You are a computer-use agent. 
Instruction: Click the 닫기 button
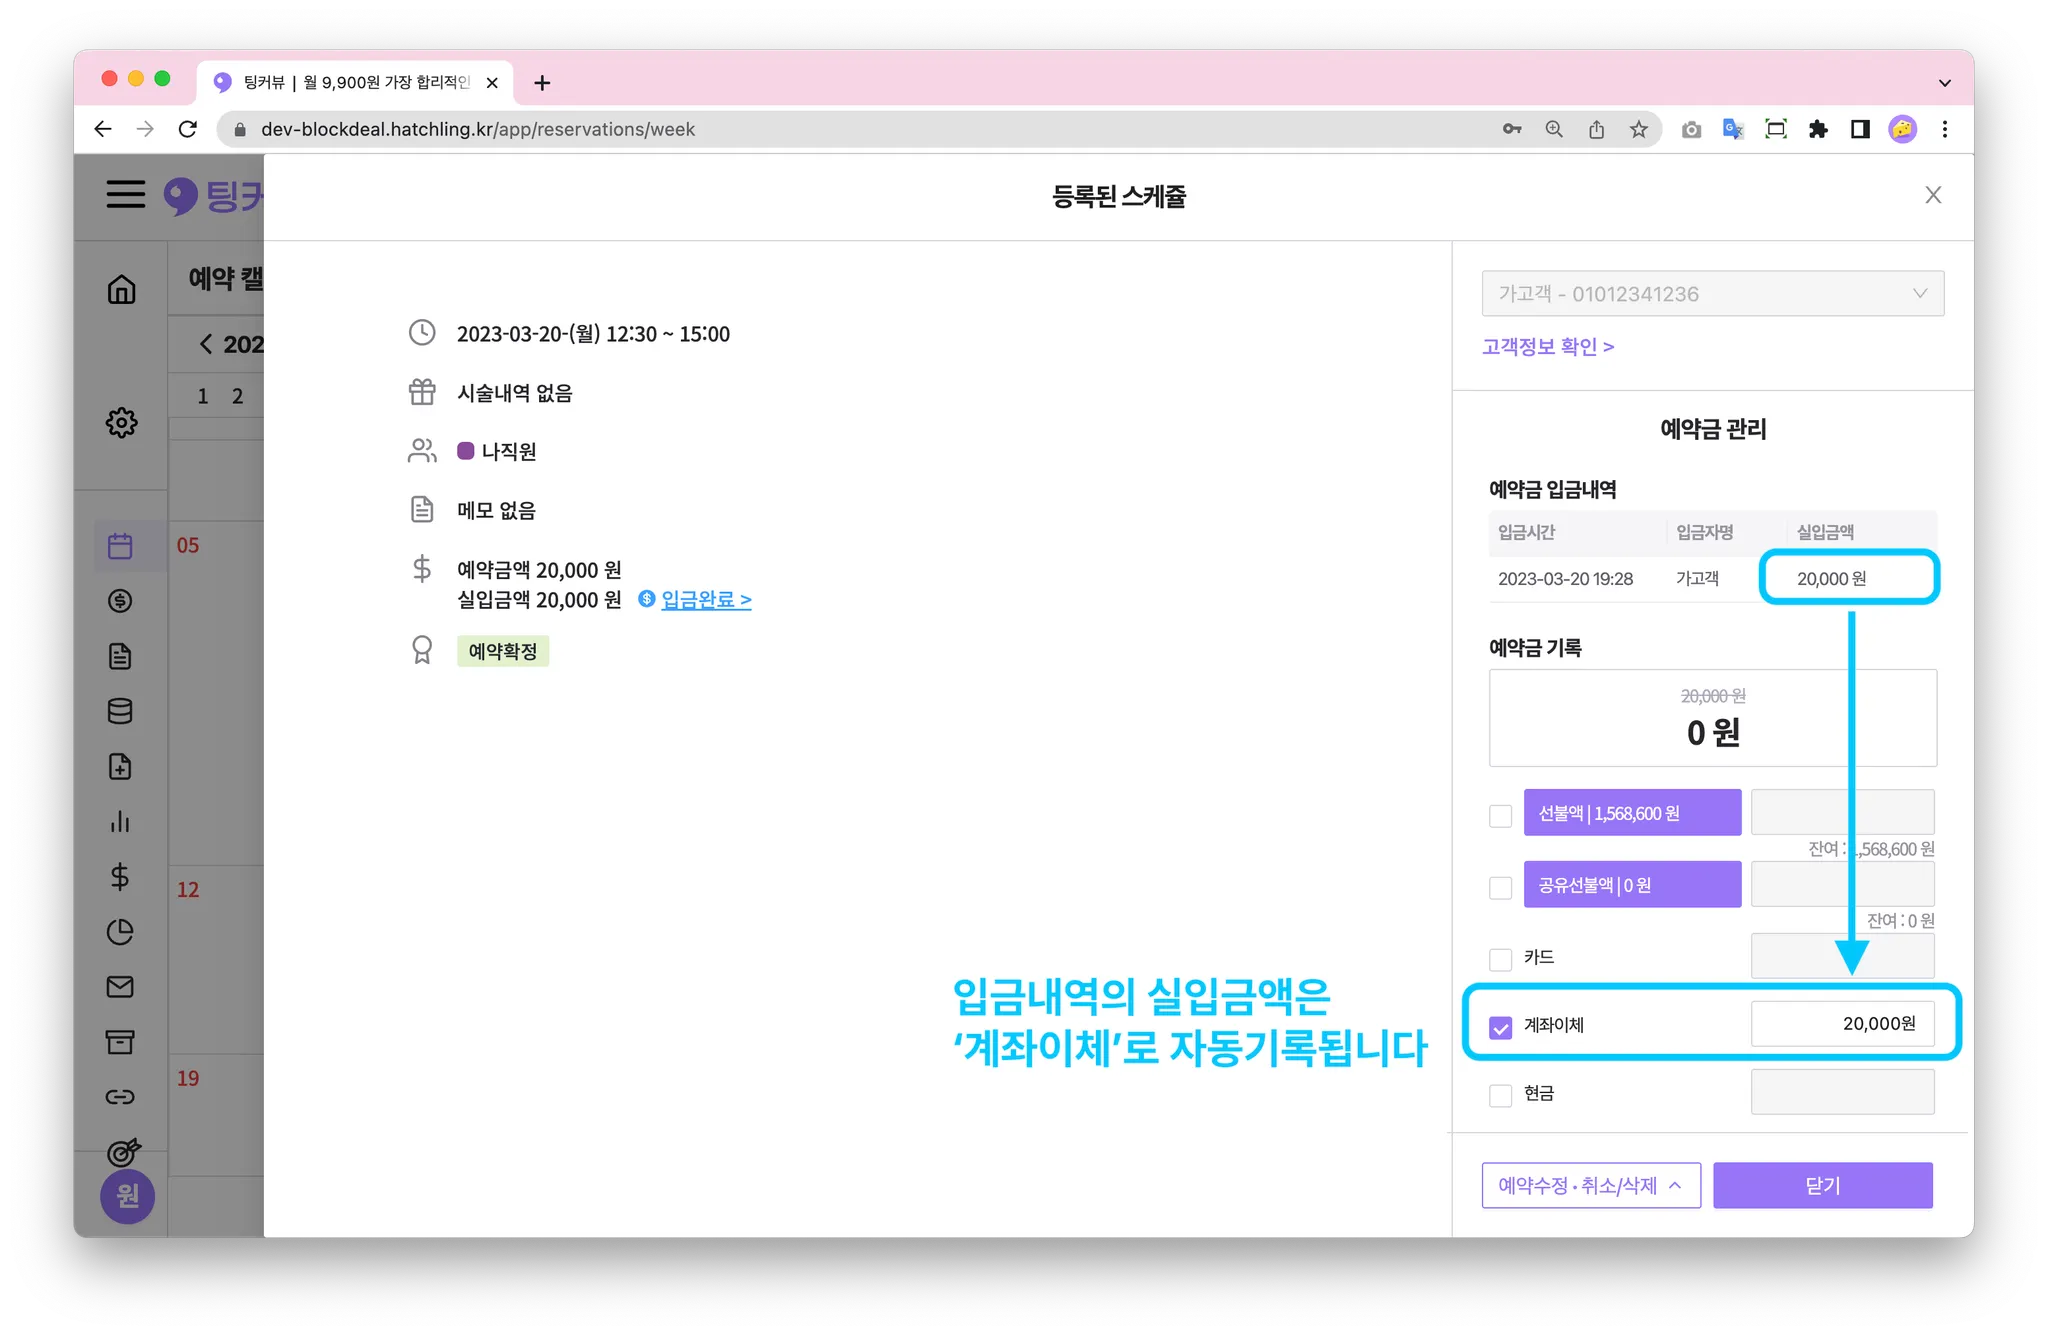pos(1822,1185)
